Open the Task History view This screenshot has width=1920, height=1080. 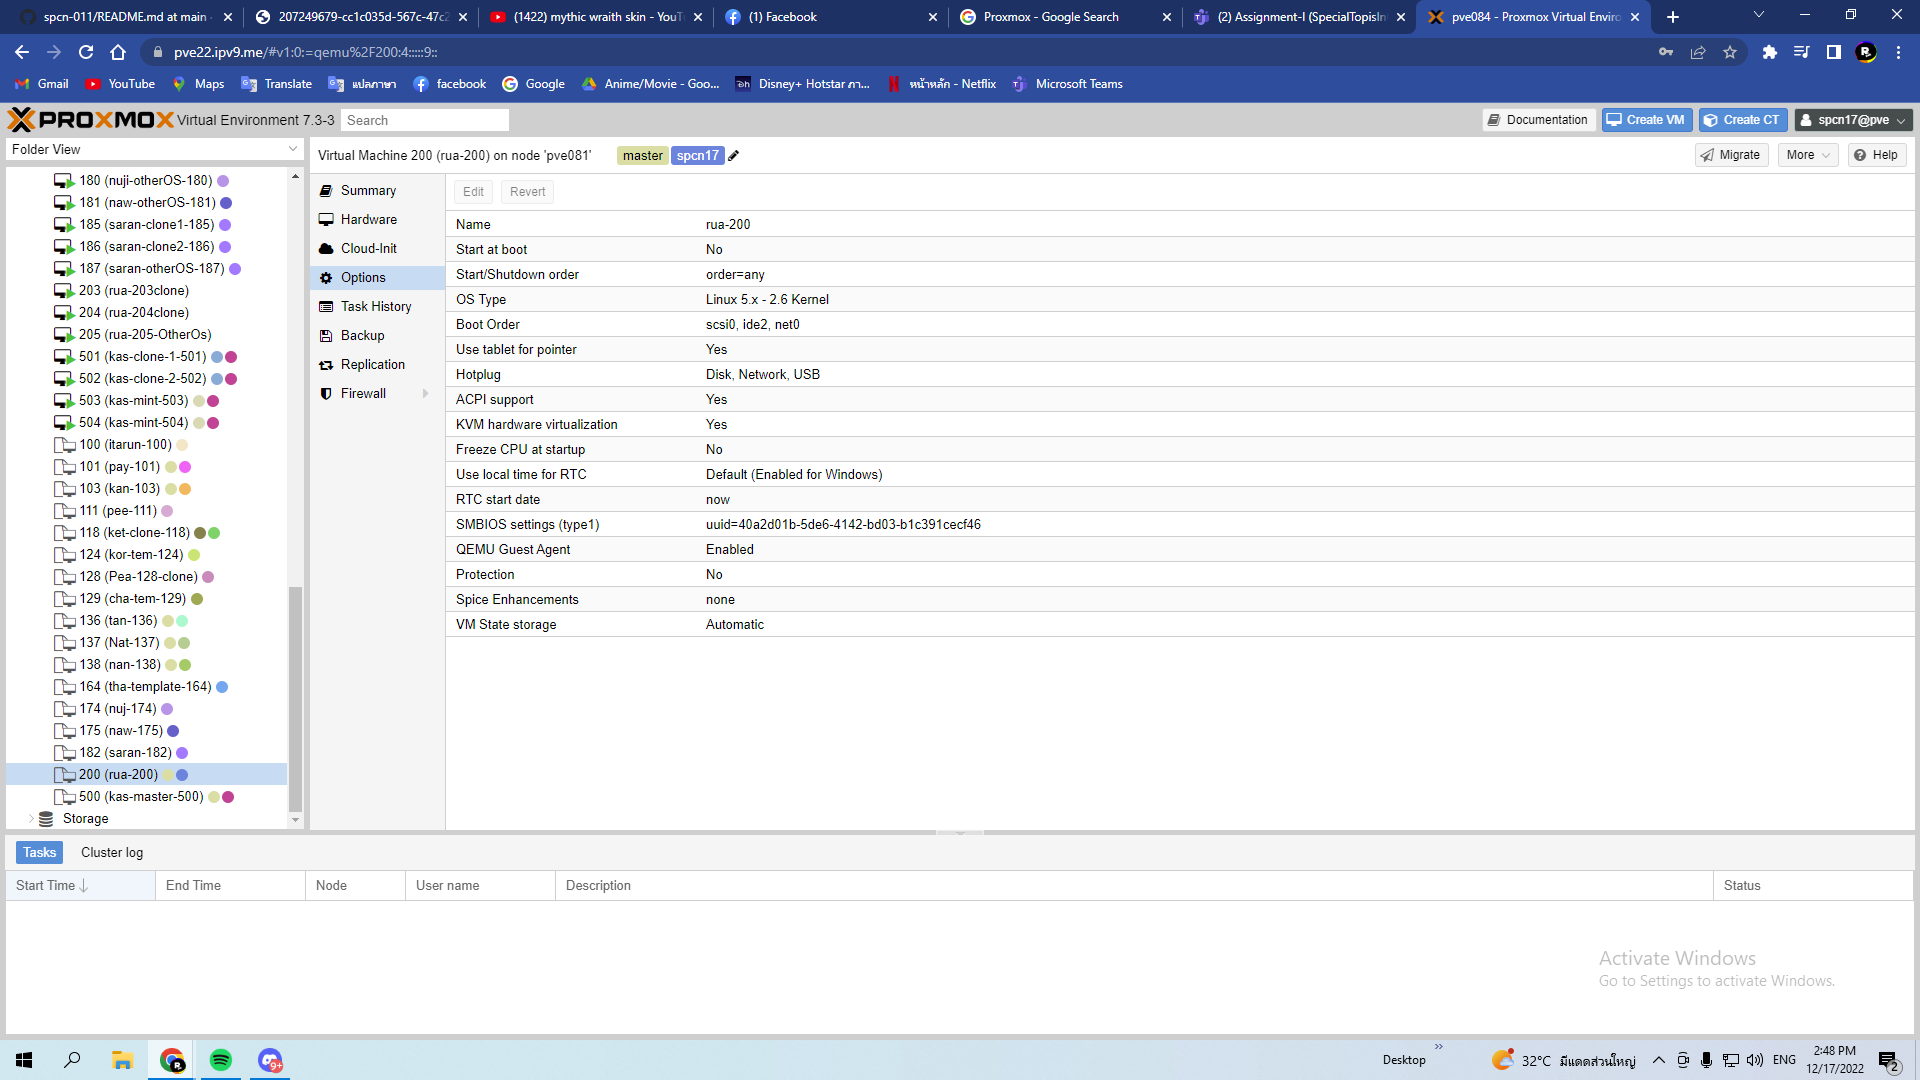pos(378,306)
